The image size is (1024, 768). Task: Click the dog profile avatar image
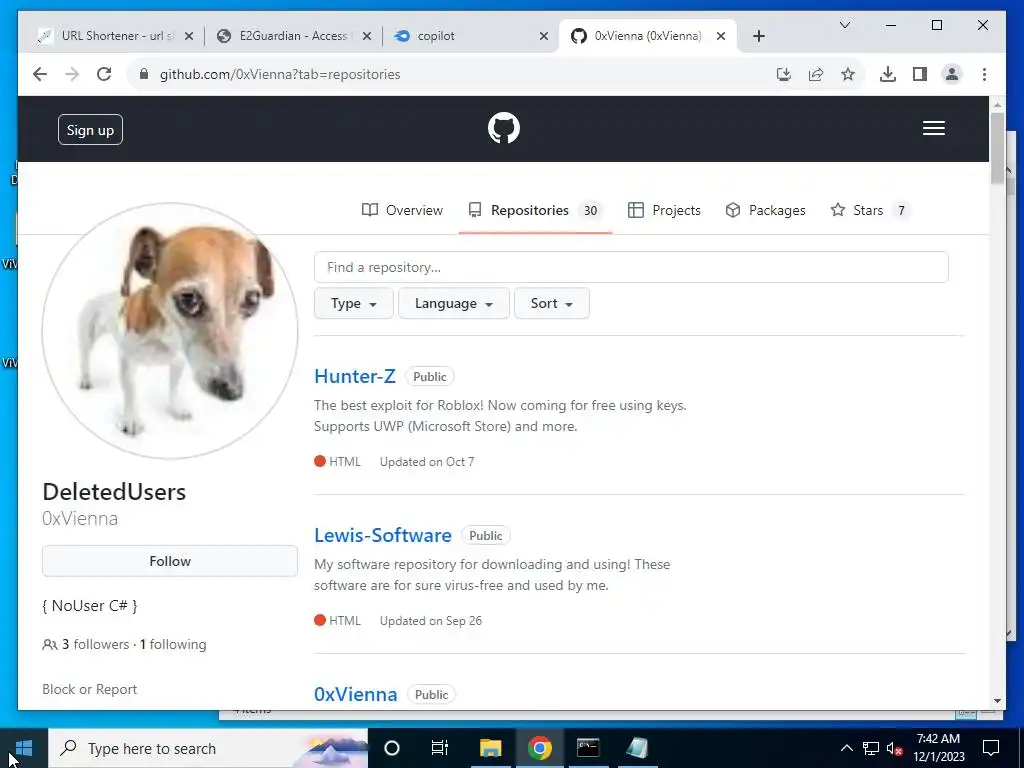pyautogui.click(x=170, y=330)
